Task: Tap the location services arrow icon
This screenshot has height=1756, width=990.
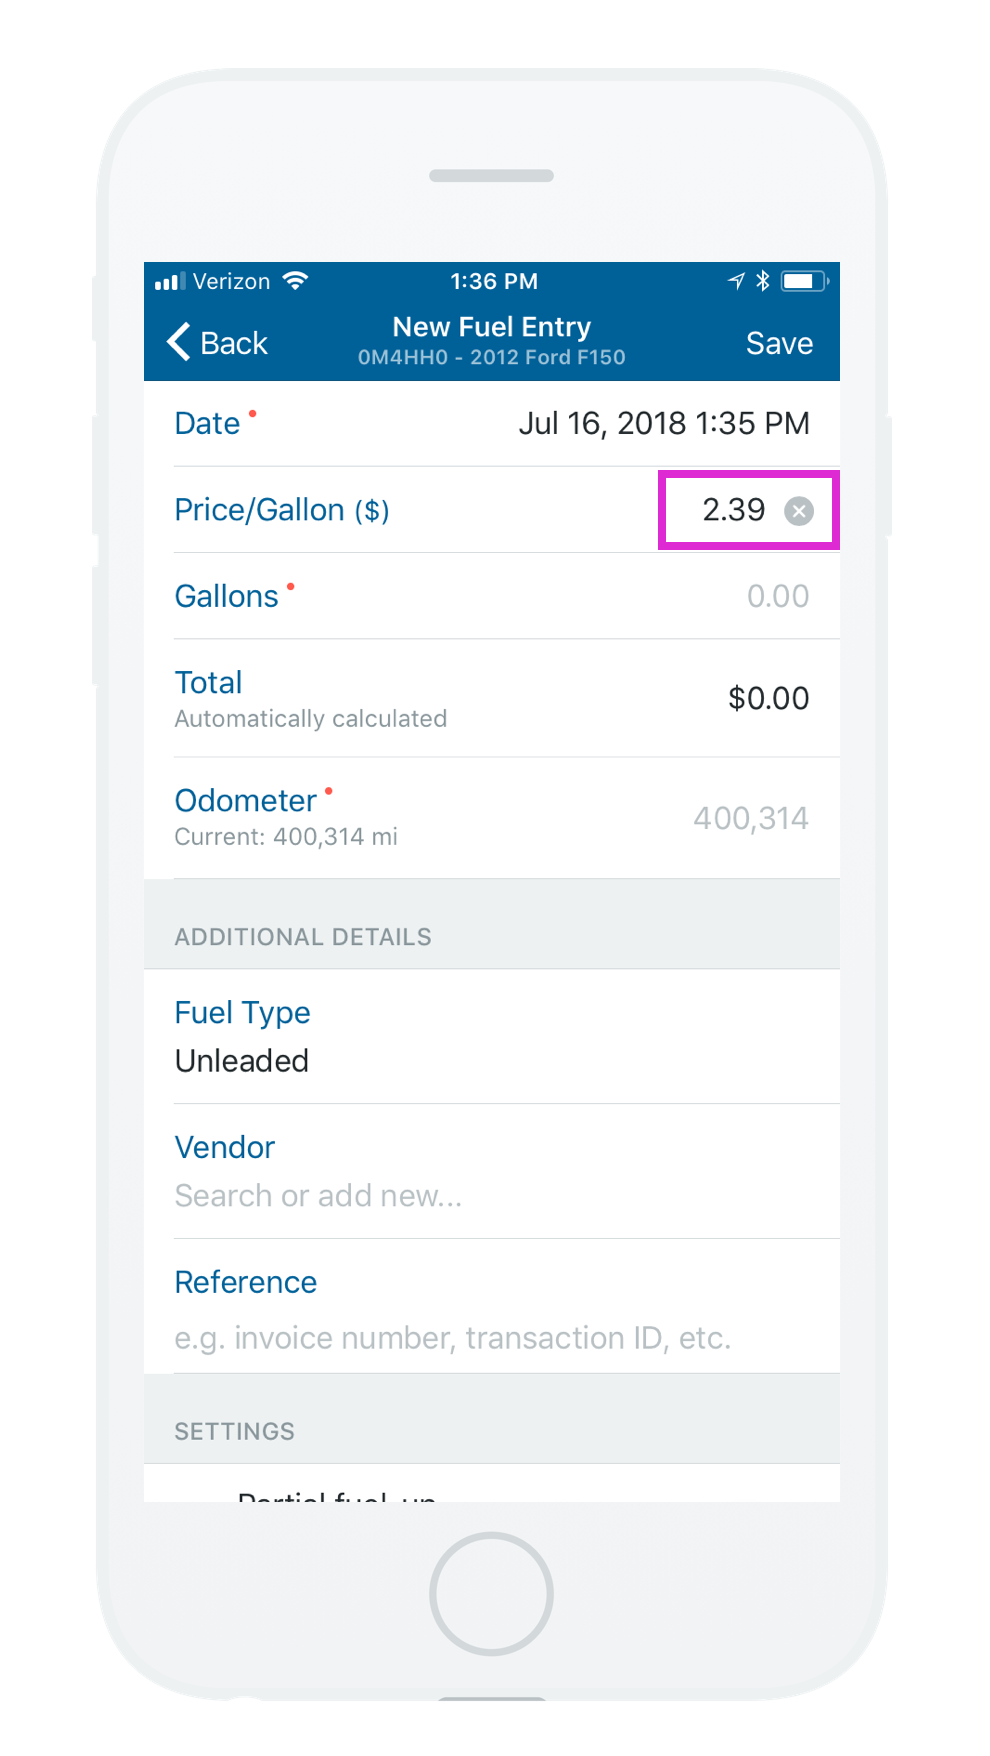Action: pyautogui.click(x=736, y=281)
